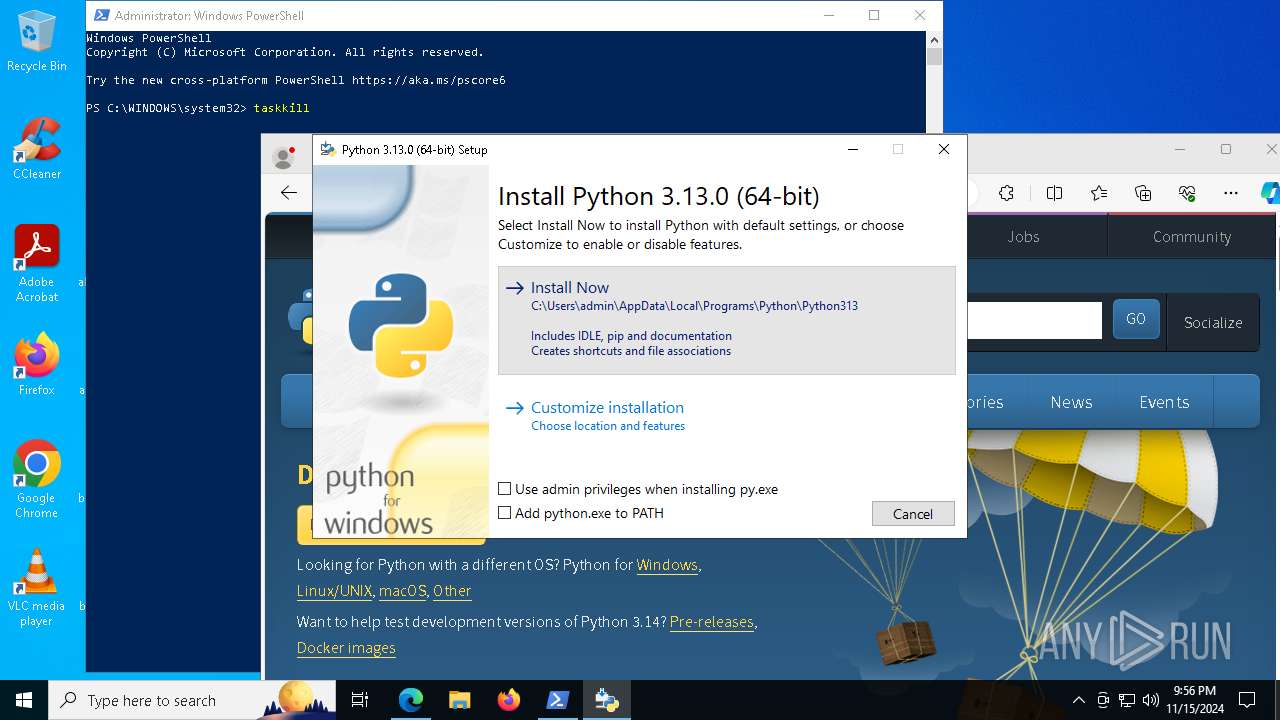This screenshot has height=720, width=1280.
Task: Launch Firefox from desktop icon
Action: (x=37, y=365)
